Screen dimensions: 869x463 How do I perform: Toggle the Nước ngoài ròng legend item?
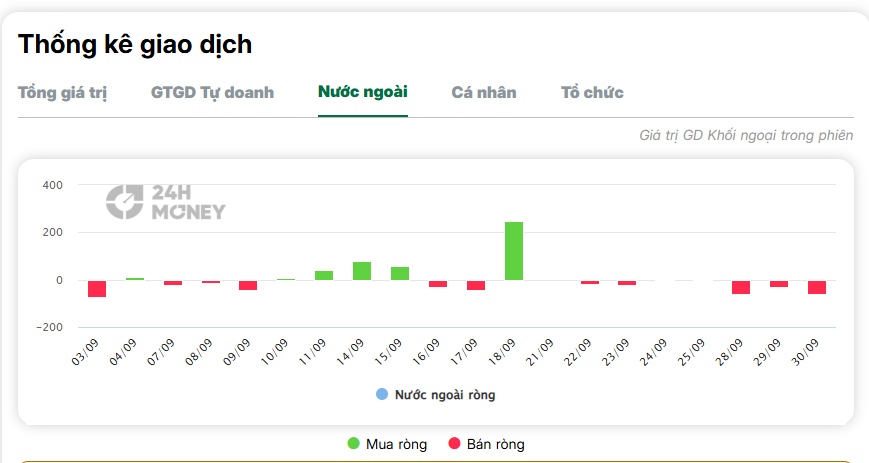click(x=436, y=395)
